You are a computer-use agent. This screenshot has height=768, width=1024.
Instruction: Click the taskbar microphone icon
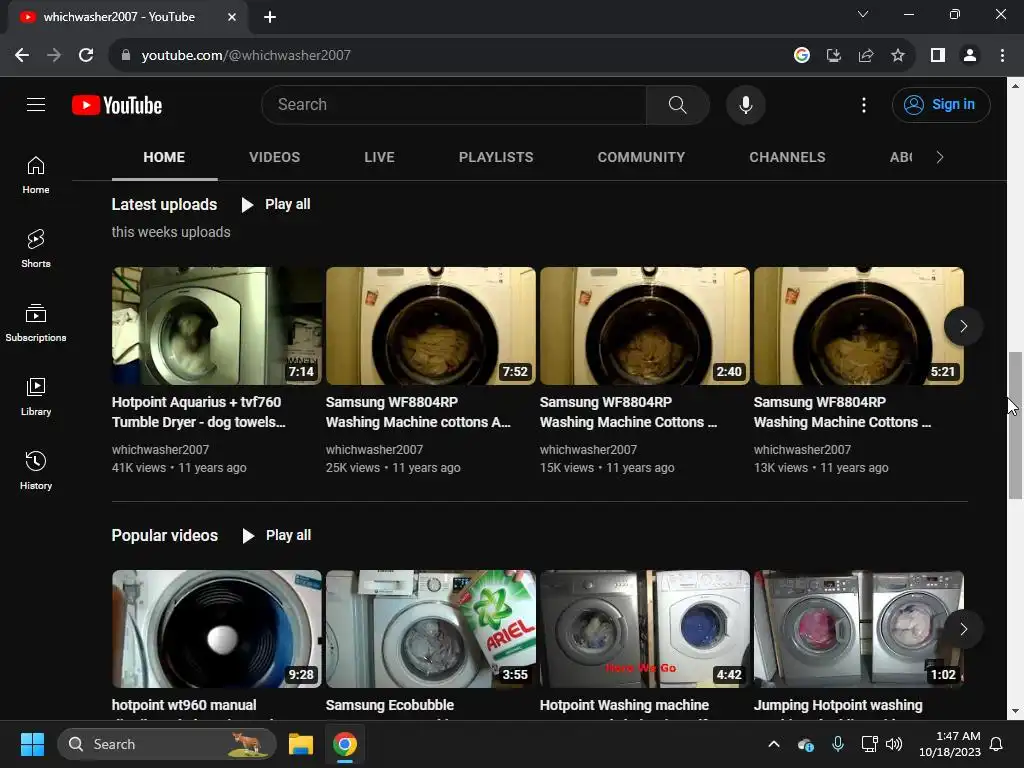(838, 744)
